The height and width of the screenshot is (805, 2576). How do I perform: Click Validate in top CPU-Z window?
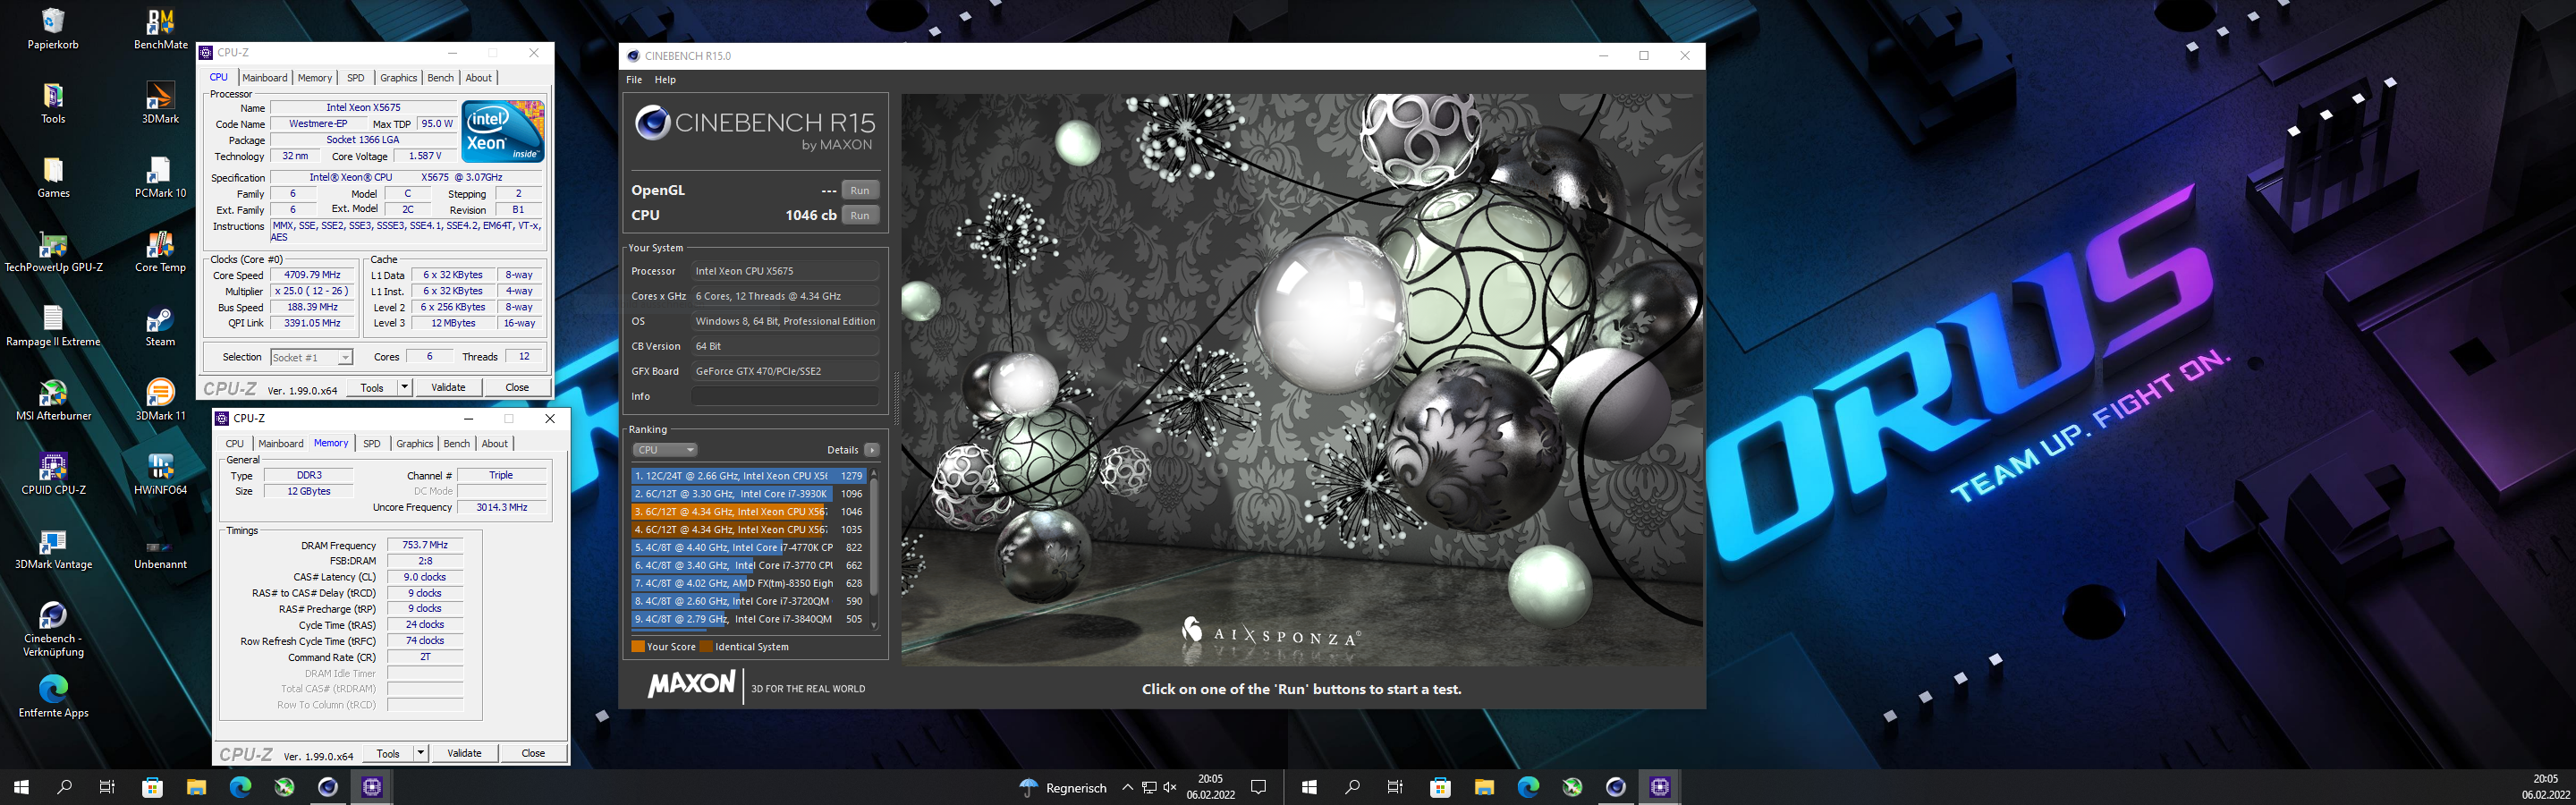(448, 387)
